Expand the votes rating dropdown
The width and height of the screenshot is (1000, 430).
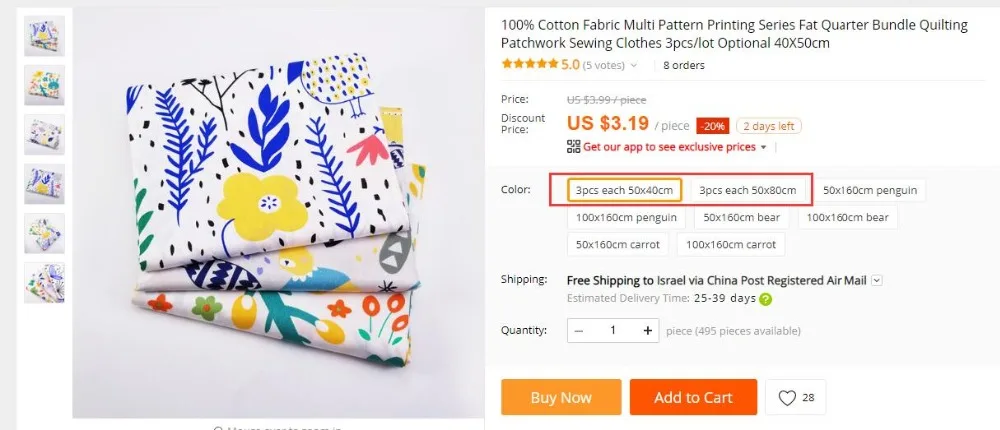point(634,66)
